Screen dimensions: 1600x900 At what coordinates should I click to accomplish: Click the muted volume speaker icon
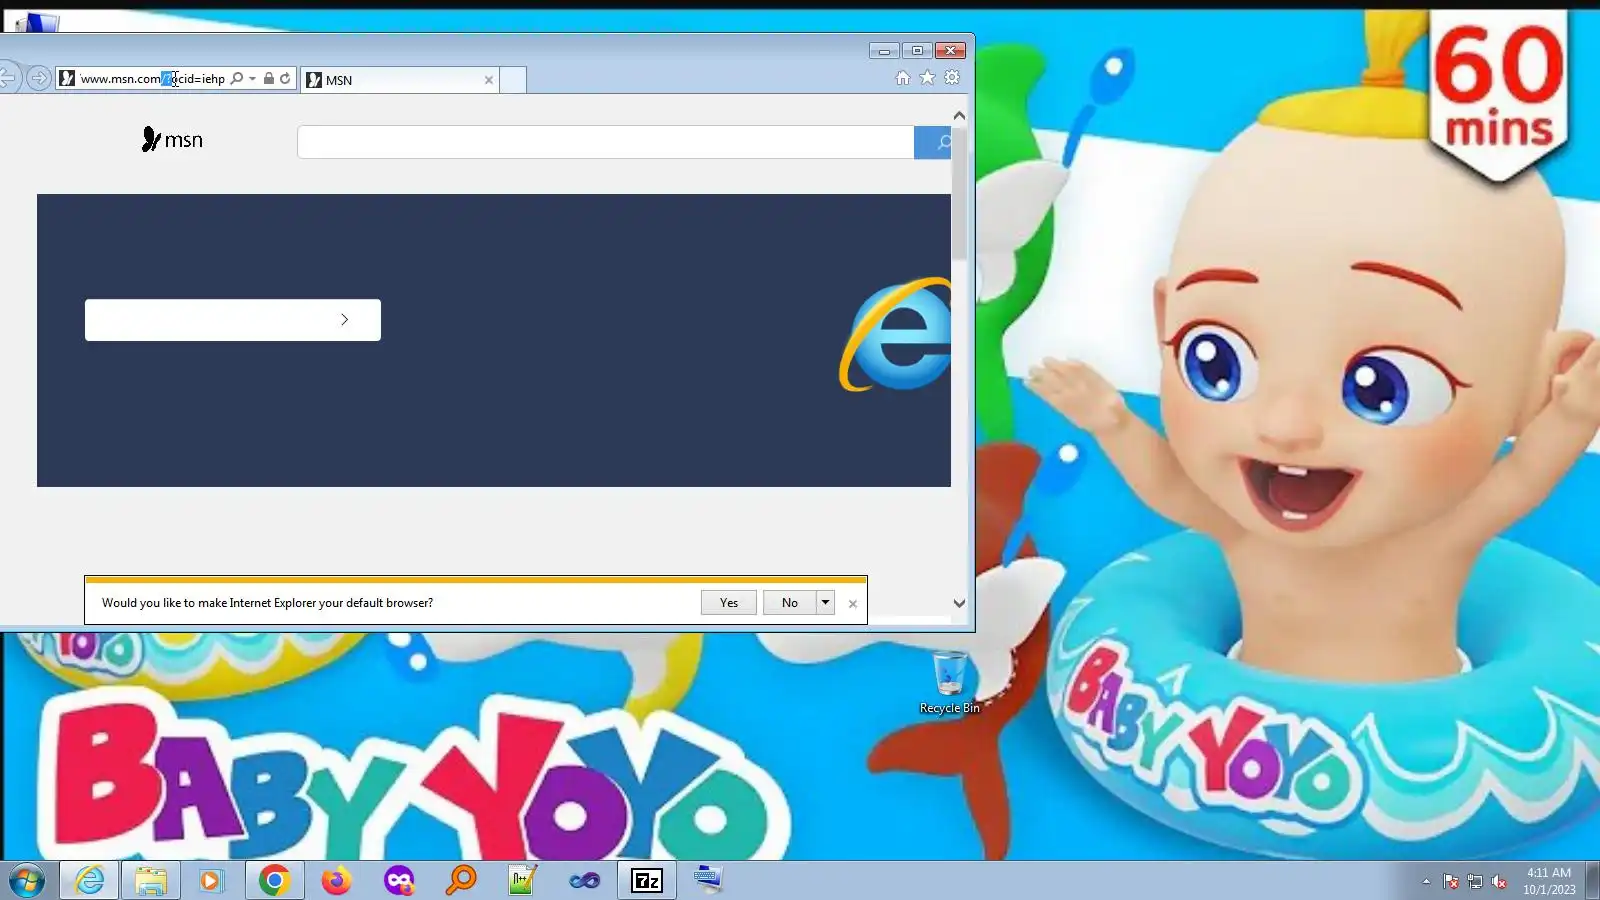pyautogui.click(x=1499, y=881)
